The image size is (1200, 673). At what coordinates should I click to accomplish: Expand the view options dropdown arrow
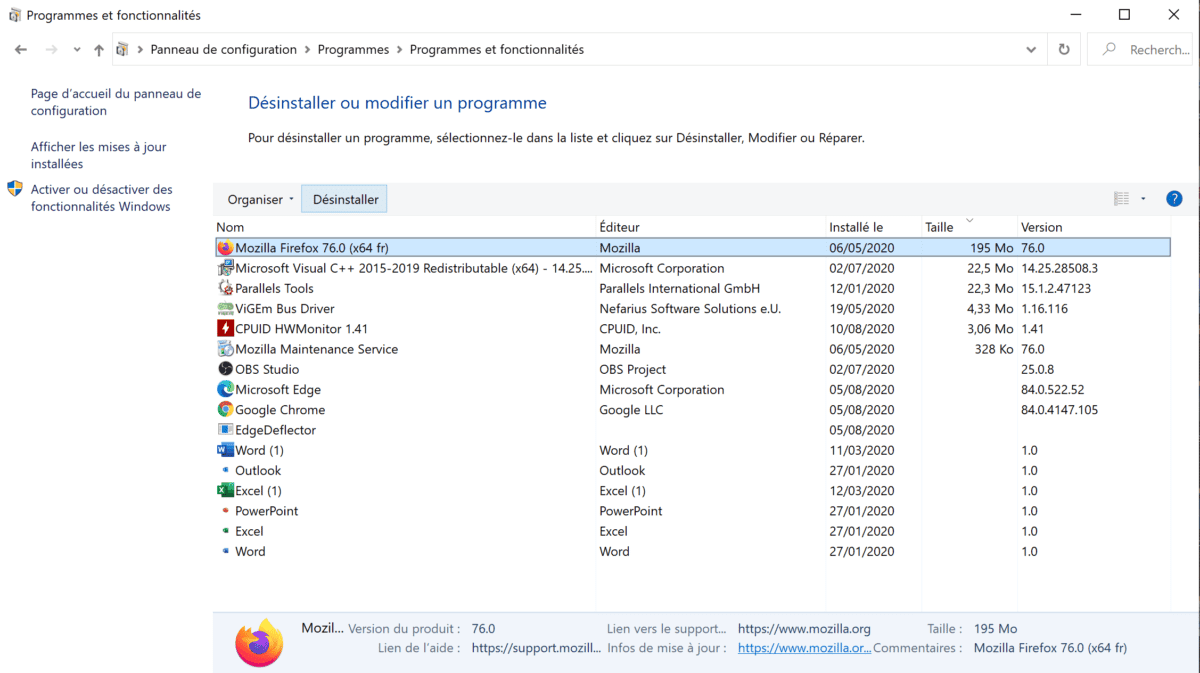(1143, 199)
